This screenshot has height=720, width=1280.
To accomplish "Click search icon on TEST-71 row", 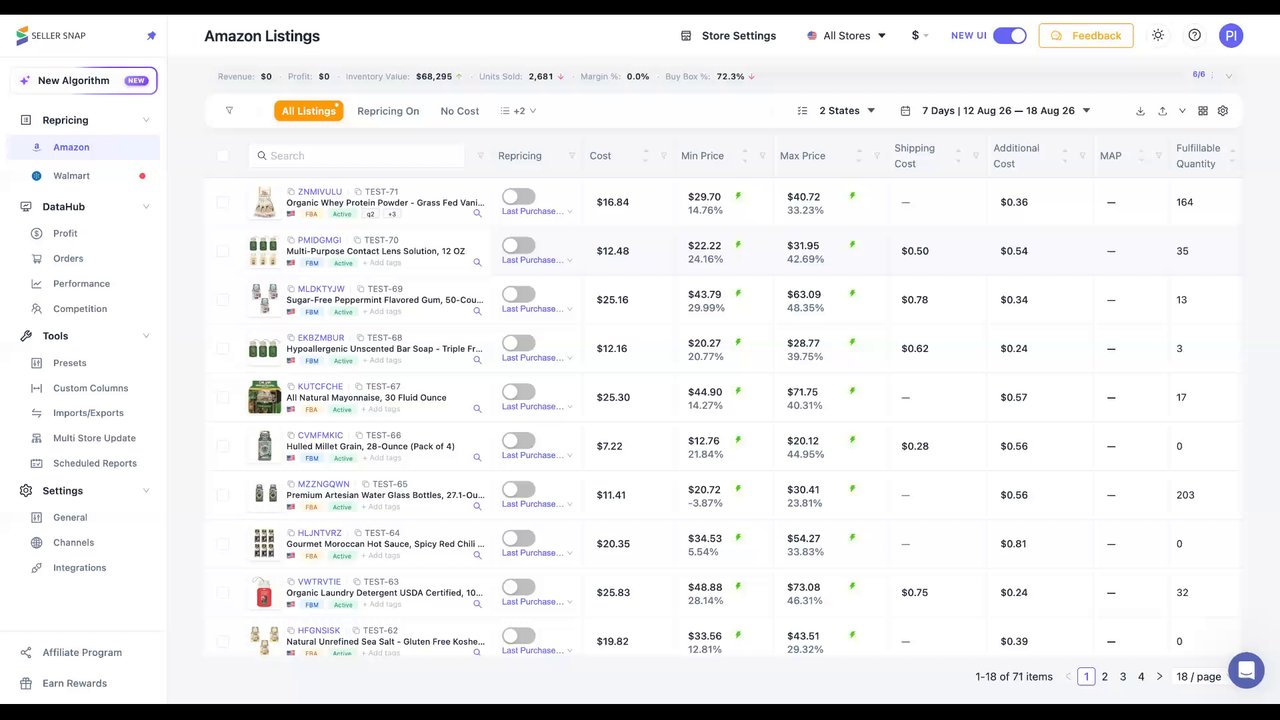I will 477,213.
